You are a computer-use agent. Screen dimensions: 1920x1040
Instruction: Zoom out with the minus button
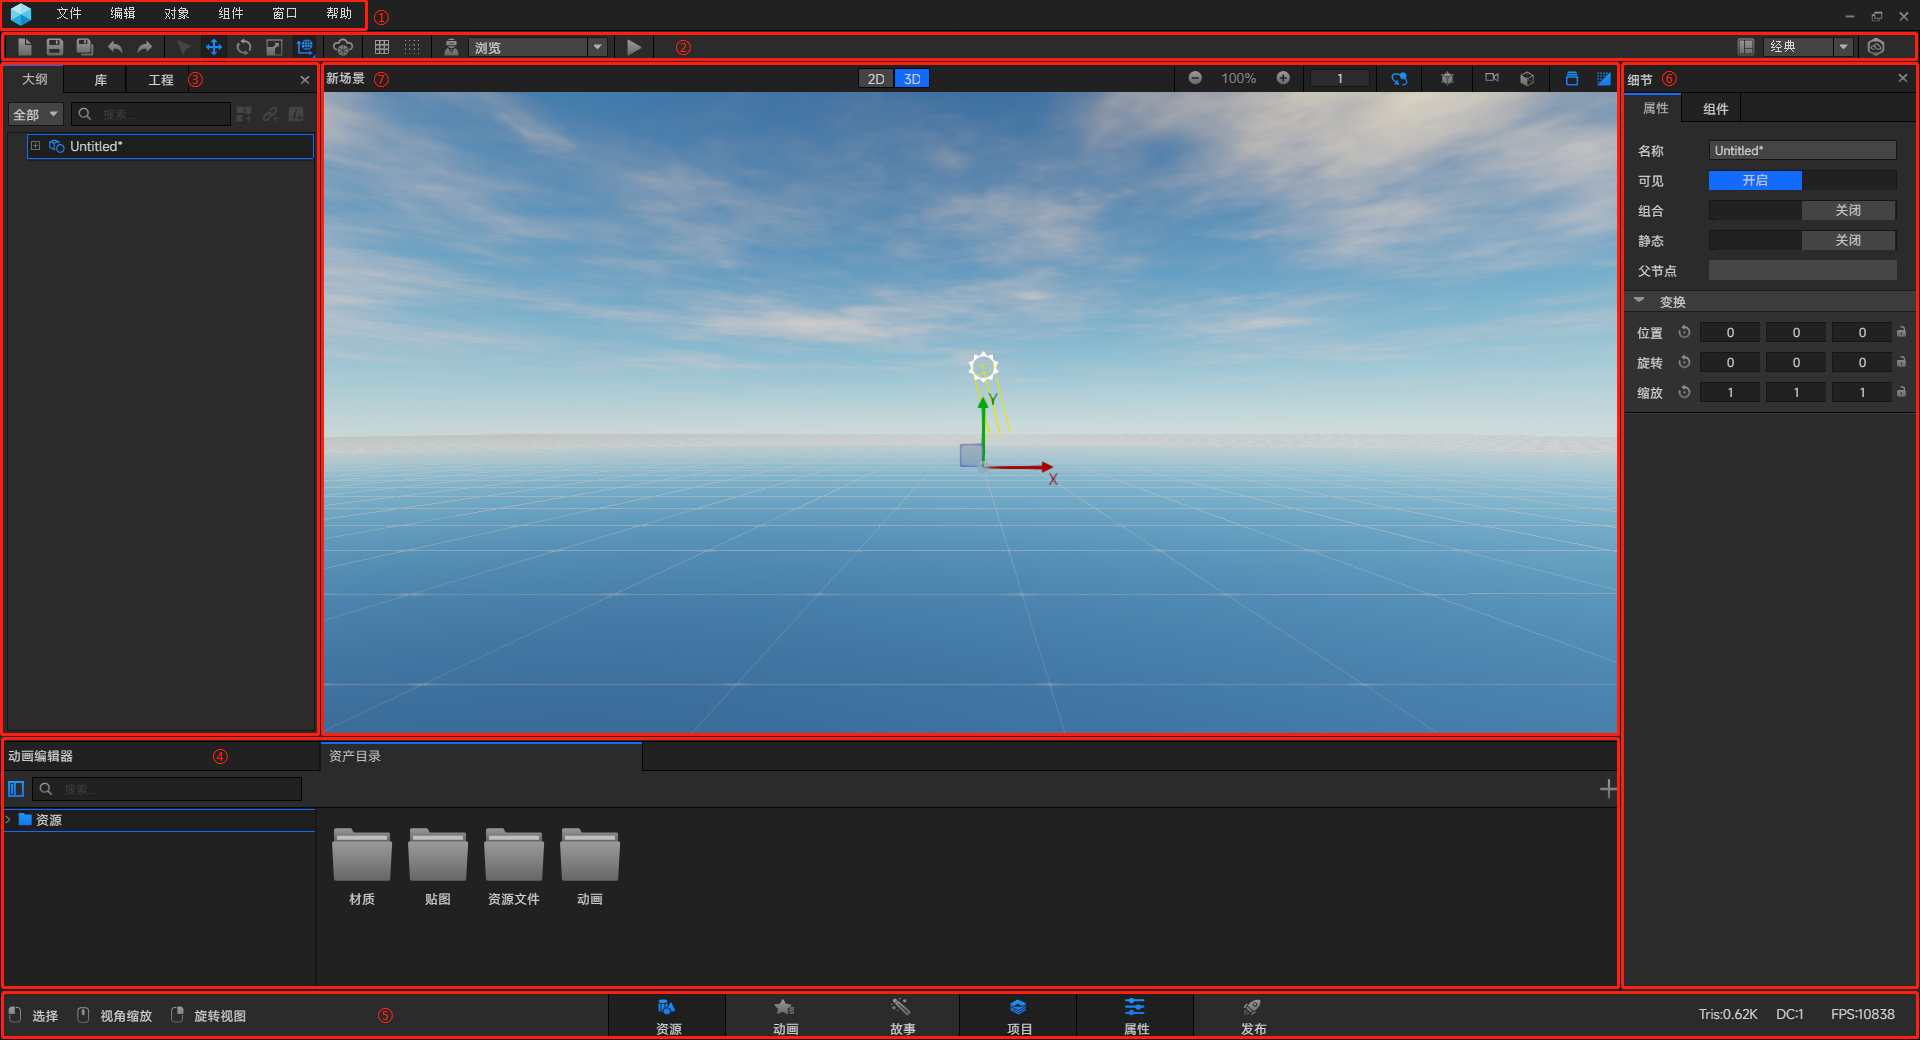point(1195,78)
